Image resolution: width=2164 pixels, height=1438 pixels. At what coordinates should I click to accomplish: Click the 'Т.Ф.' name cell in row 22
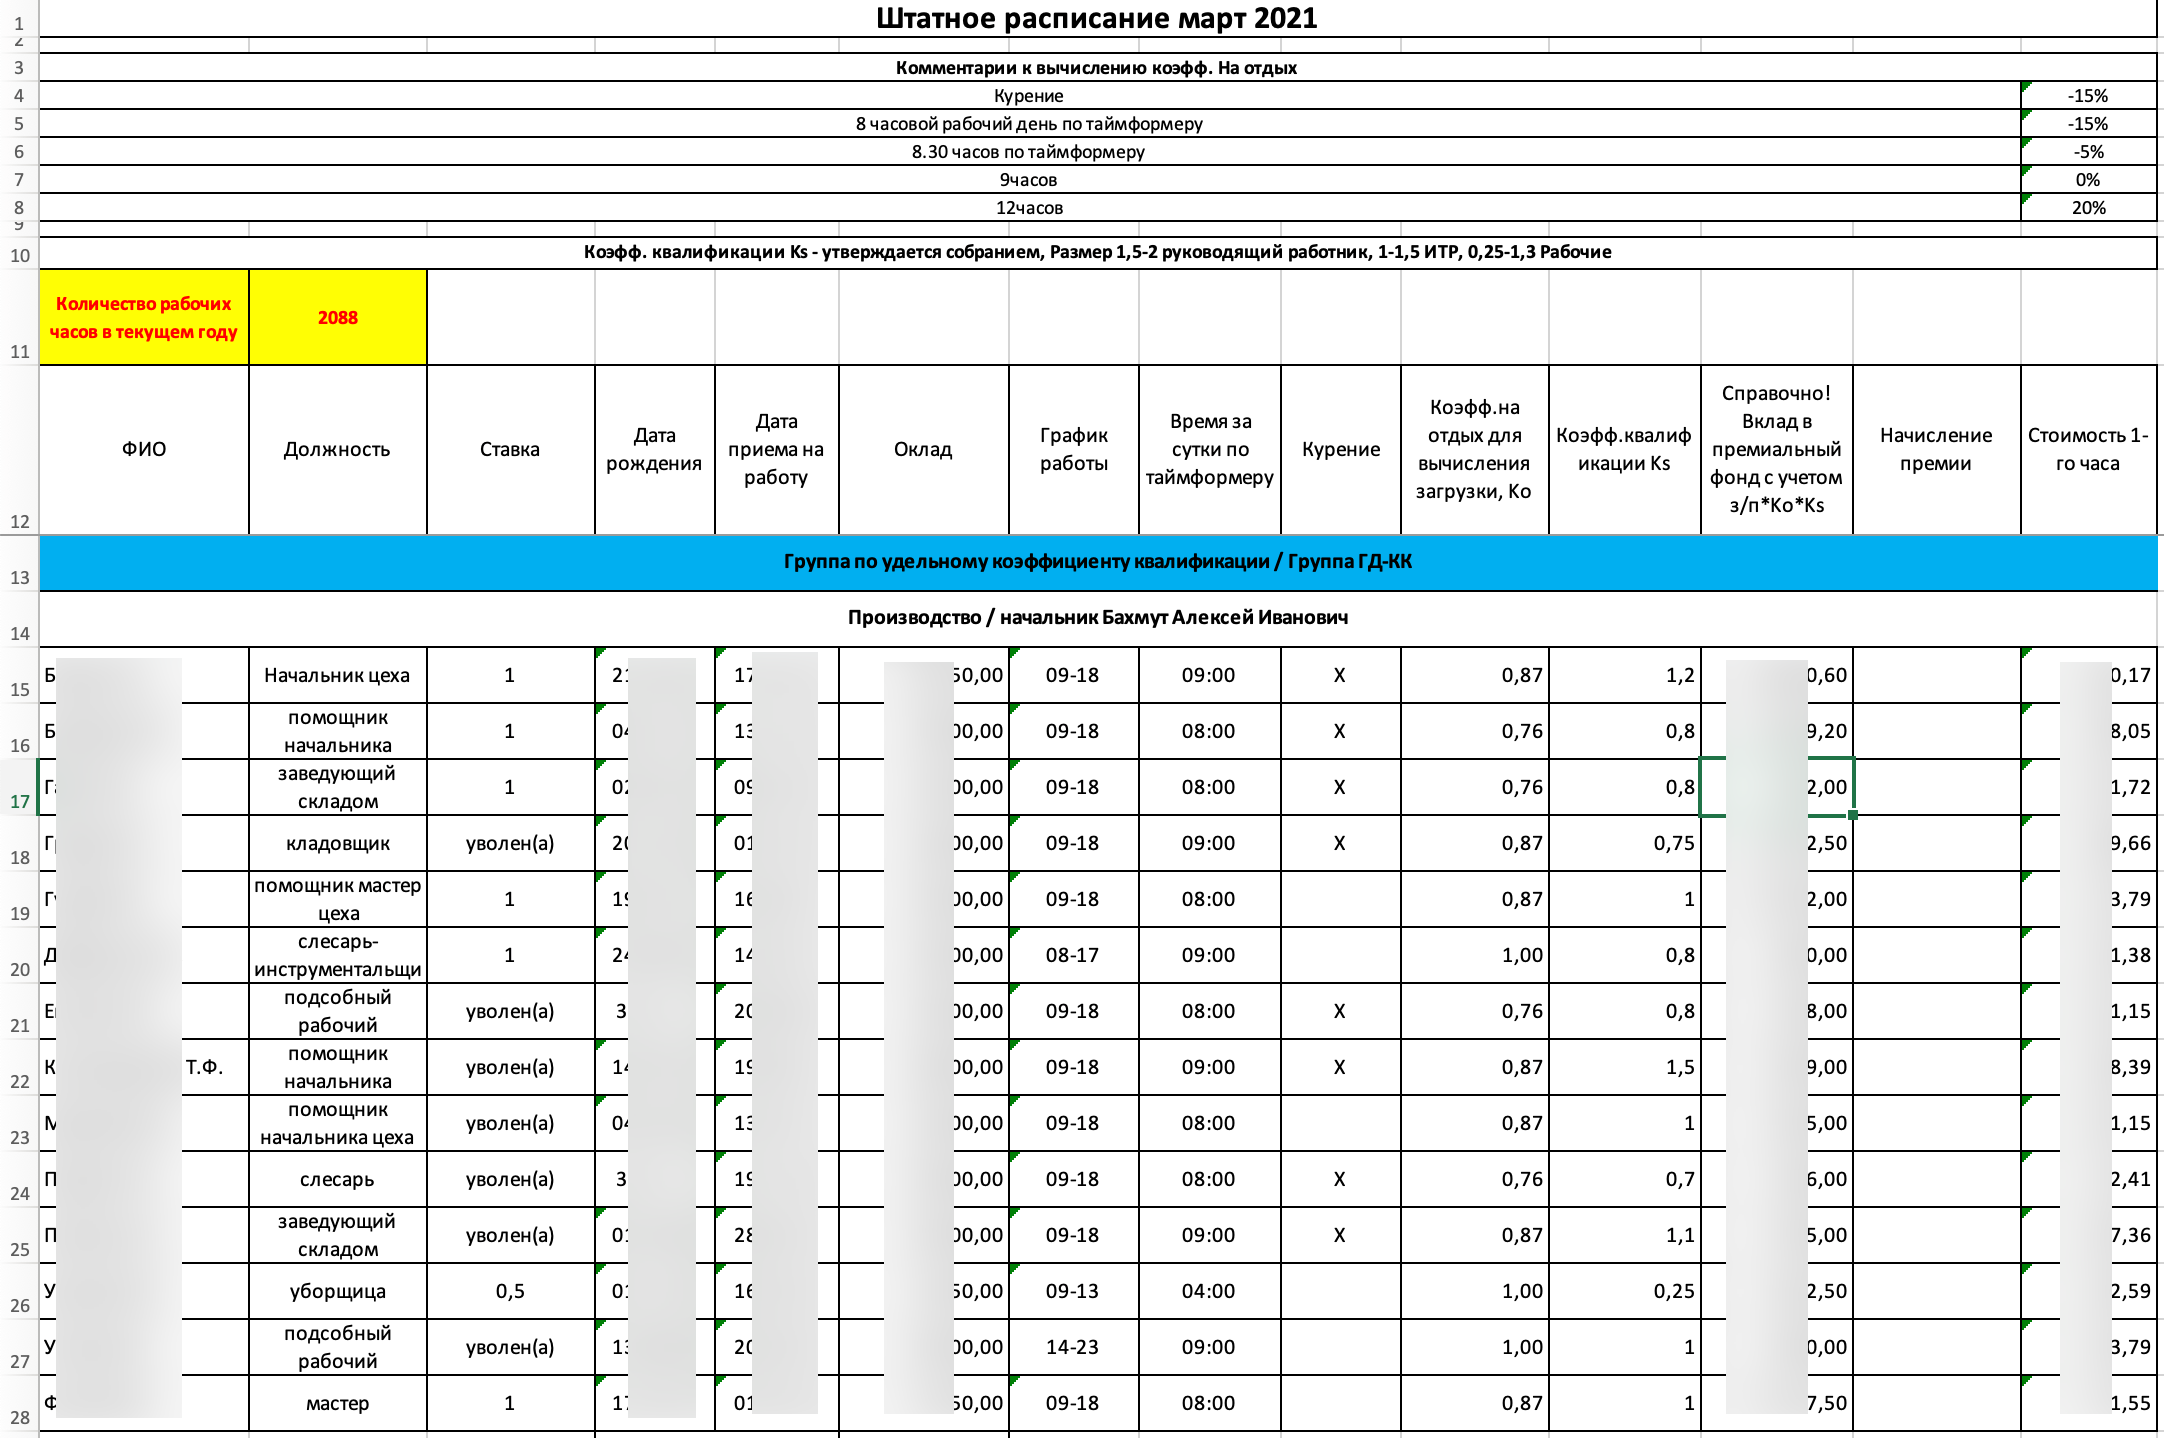(x=144, y=1068)
